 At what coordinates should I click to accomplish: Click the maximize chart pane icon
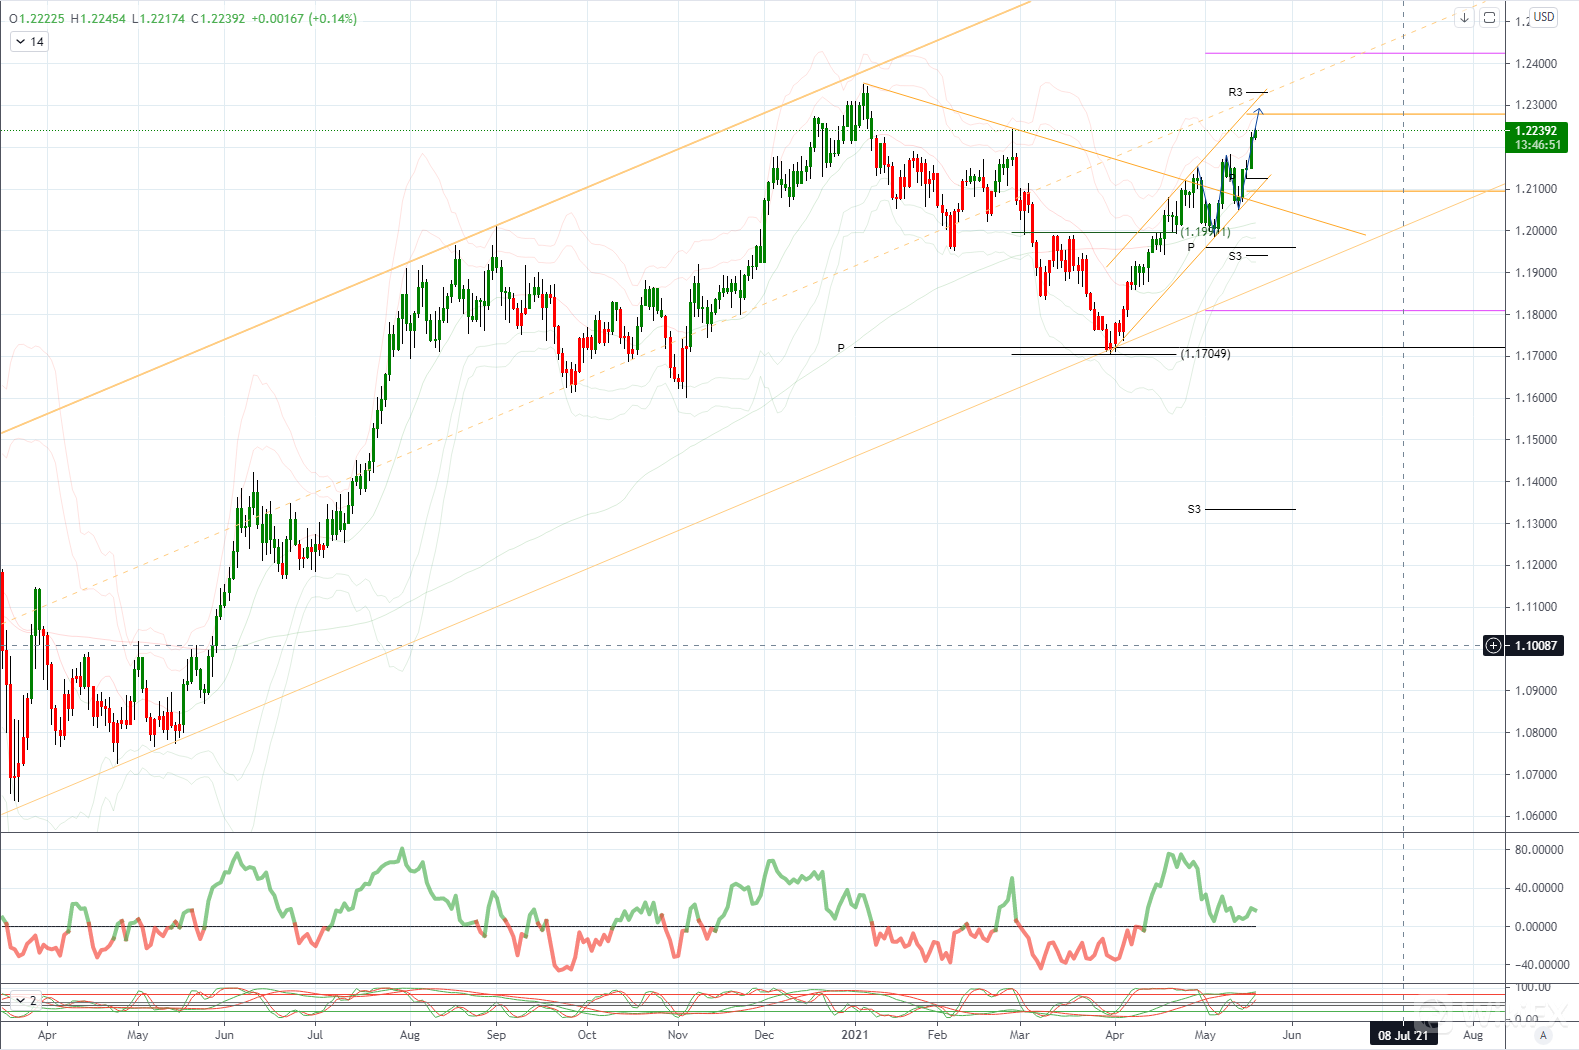coord(1489,18)
